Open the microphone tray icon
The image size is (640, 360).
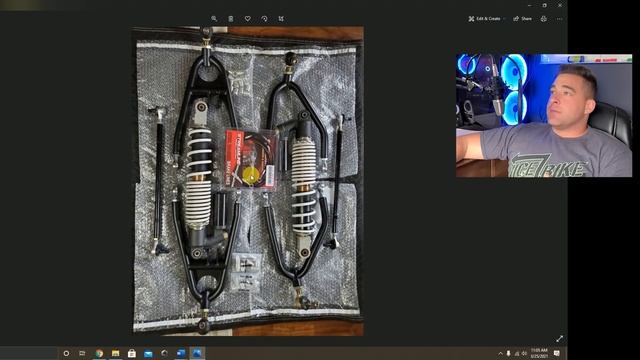509,353
